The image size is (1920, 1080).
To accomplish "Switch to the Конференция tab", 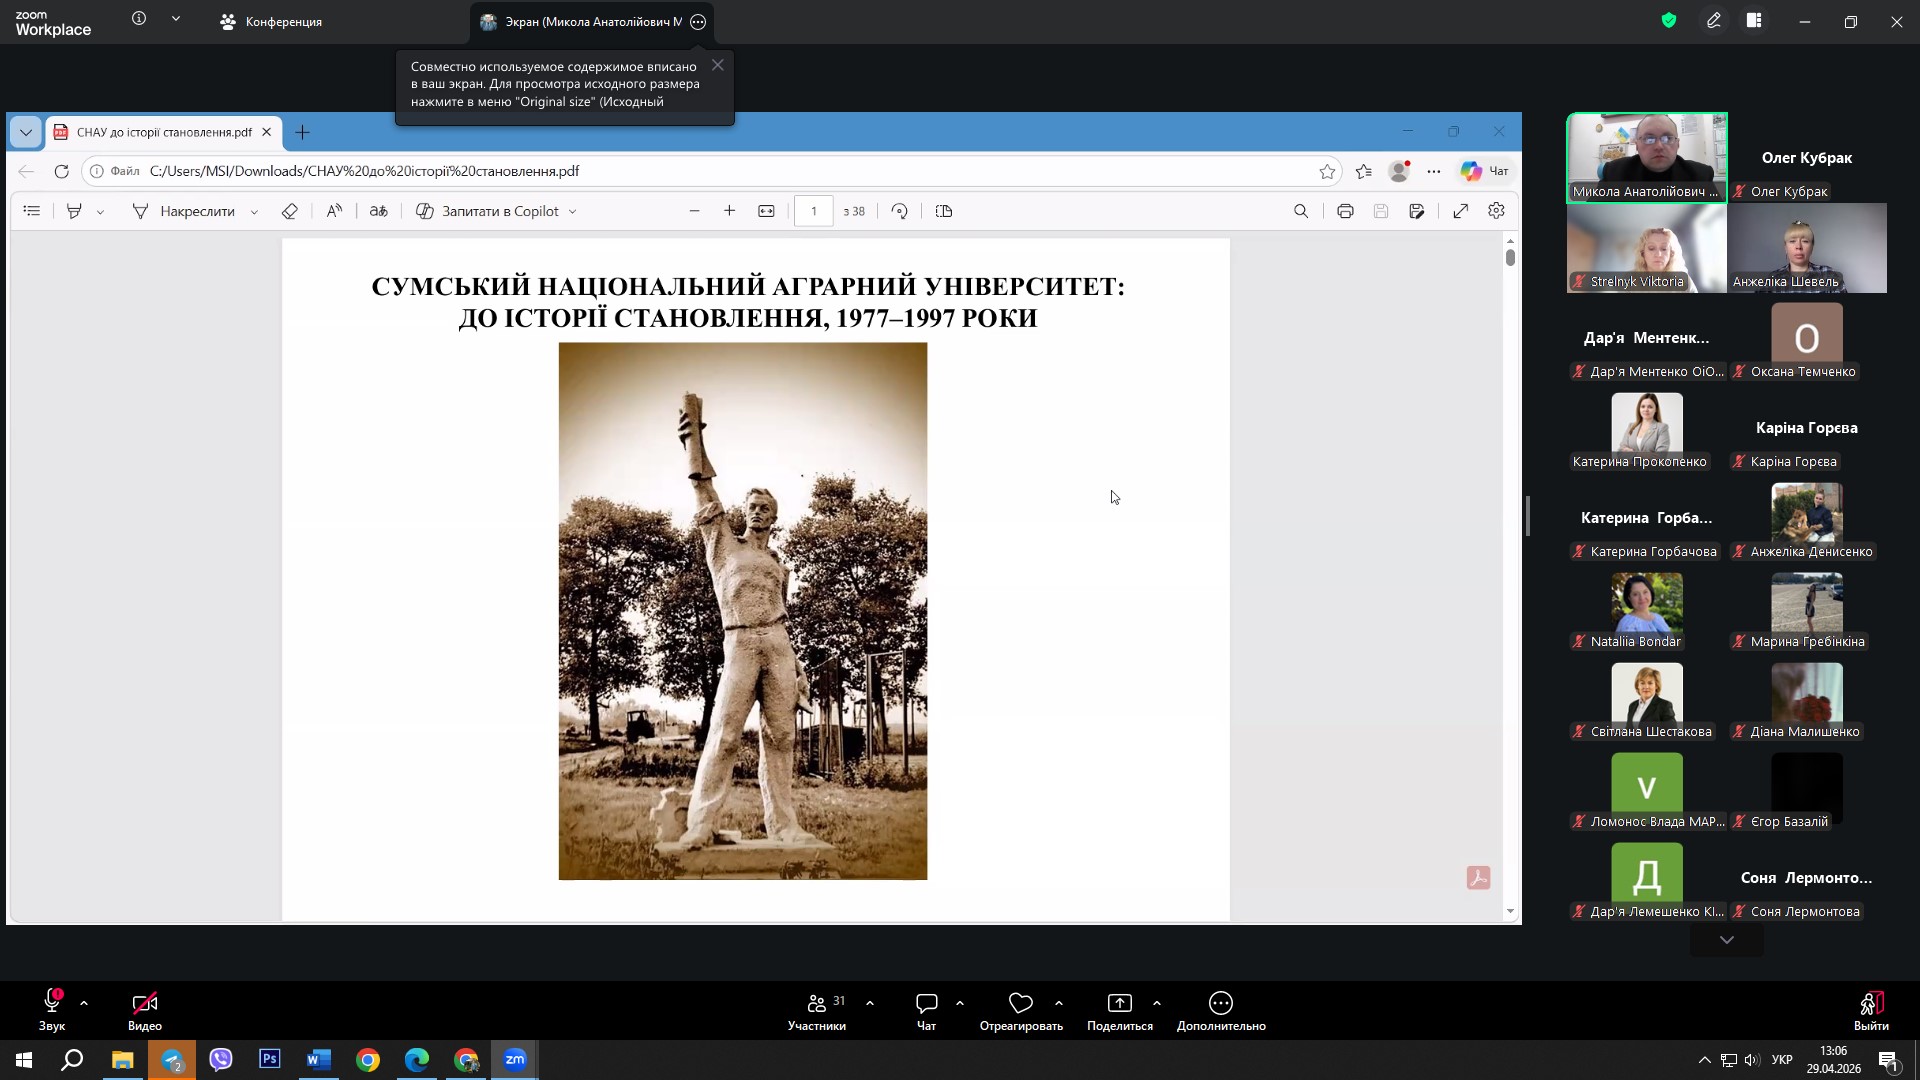I will [x=271, y=22].
